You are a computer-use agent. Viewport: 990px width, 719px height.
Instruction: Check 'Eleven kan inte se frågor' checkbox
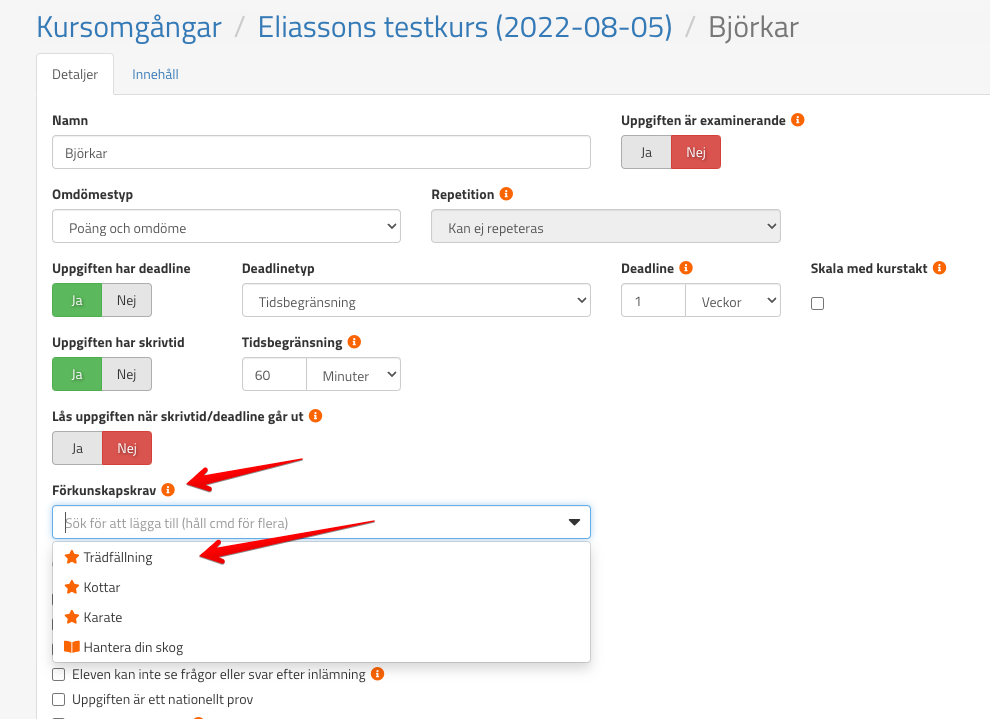pos(59,675)
